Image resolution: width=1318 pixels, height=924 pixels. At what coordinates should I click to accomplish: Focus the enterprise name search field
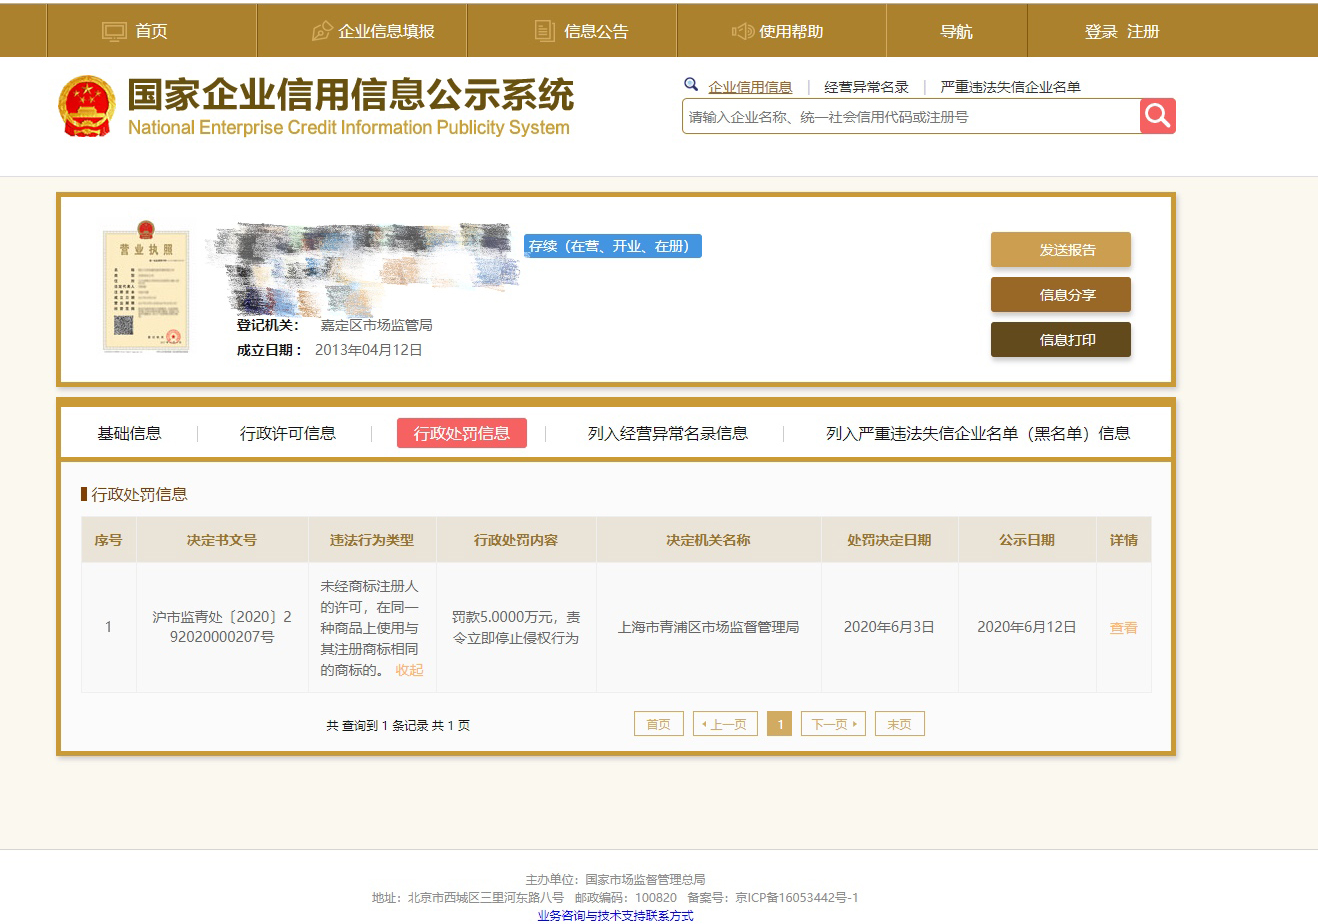[x=910, y=117]
